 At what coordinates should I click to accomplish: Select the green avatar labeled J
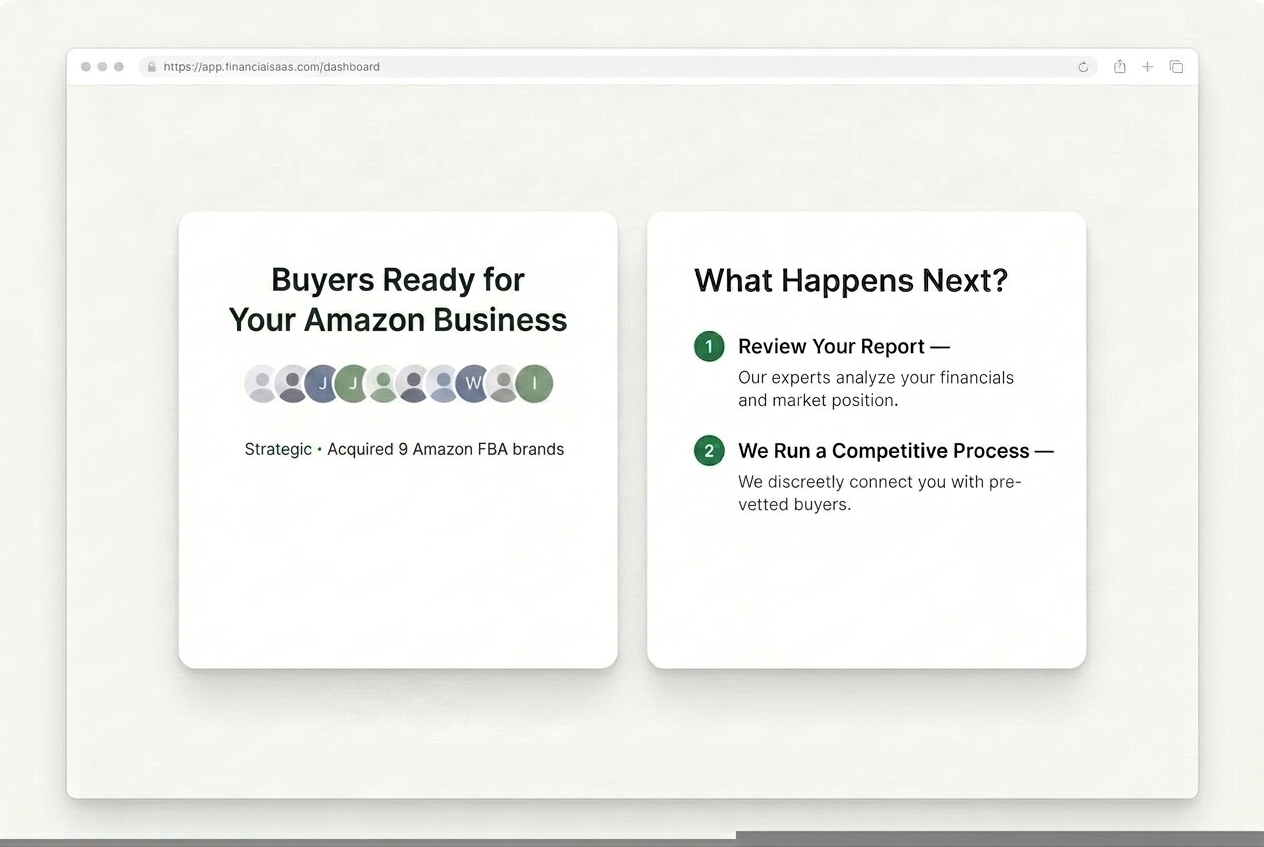point(352,383)
